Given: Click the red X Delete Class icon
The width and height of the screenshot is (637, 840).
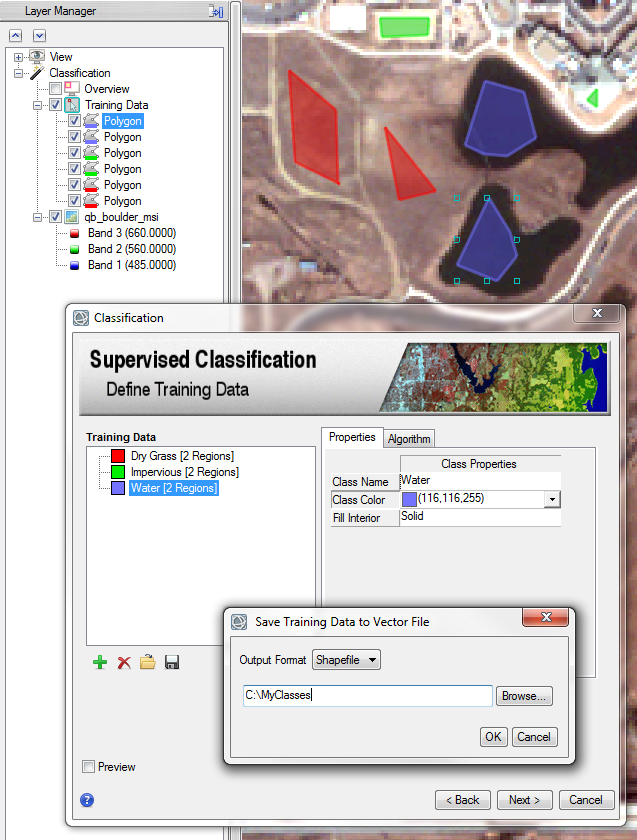Looking at the screenshot, I should click(x=124, y=663).
